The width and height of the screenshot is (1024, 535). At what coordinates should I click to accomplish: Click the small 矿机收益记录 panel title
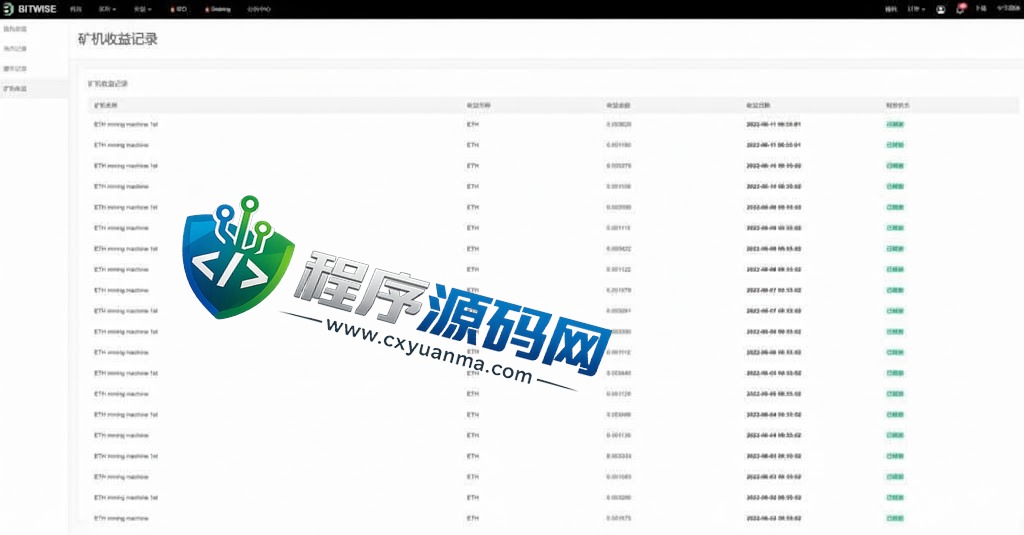(x=108, y=84)
